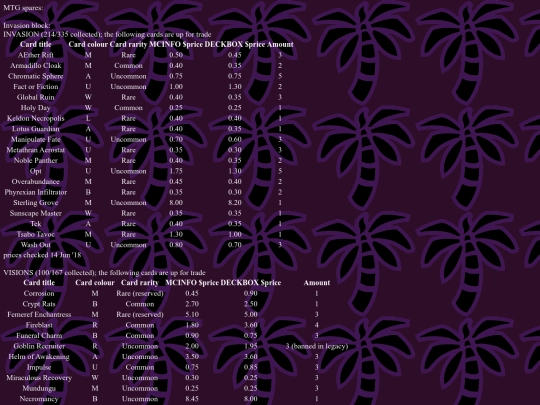Click Keldon Necropolis' colour cell 'L'
Image resolution: width=540 pixels, height=405 pixels.
[x=88, y=118]
